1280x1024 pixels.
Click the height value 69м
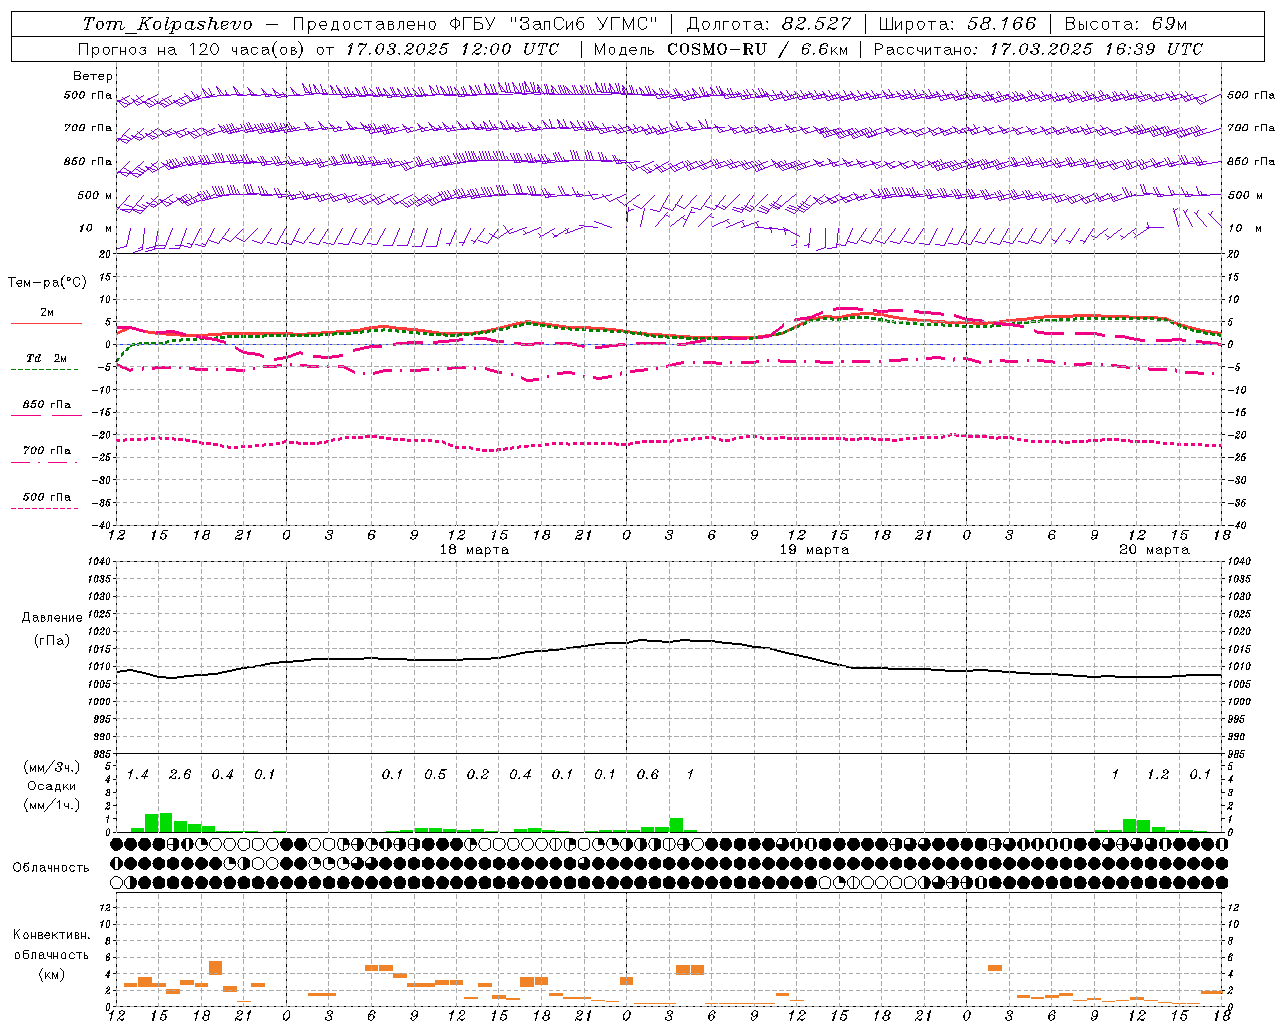tap(1169, 24)
